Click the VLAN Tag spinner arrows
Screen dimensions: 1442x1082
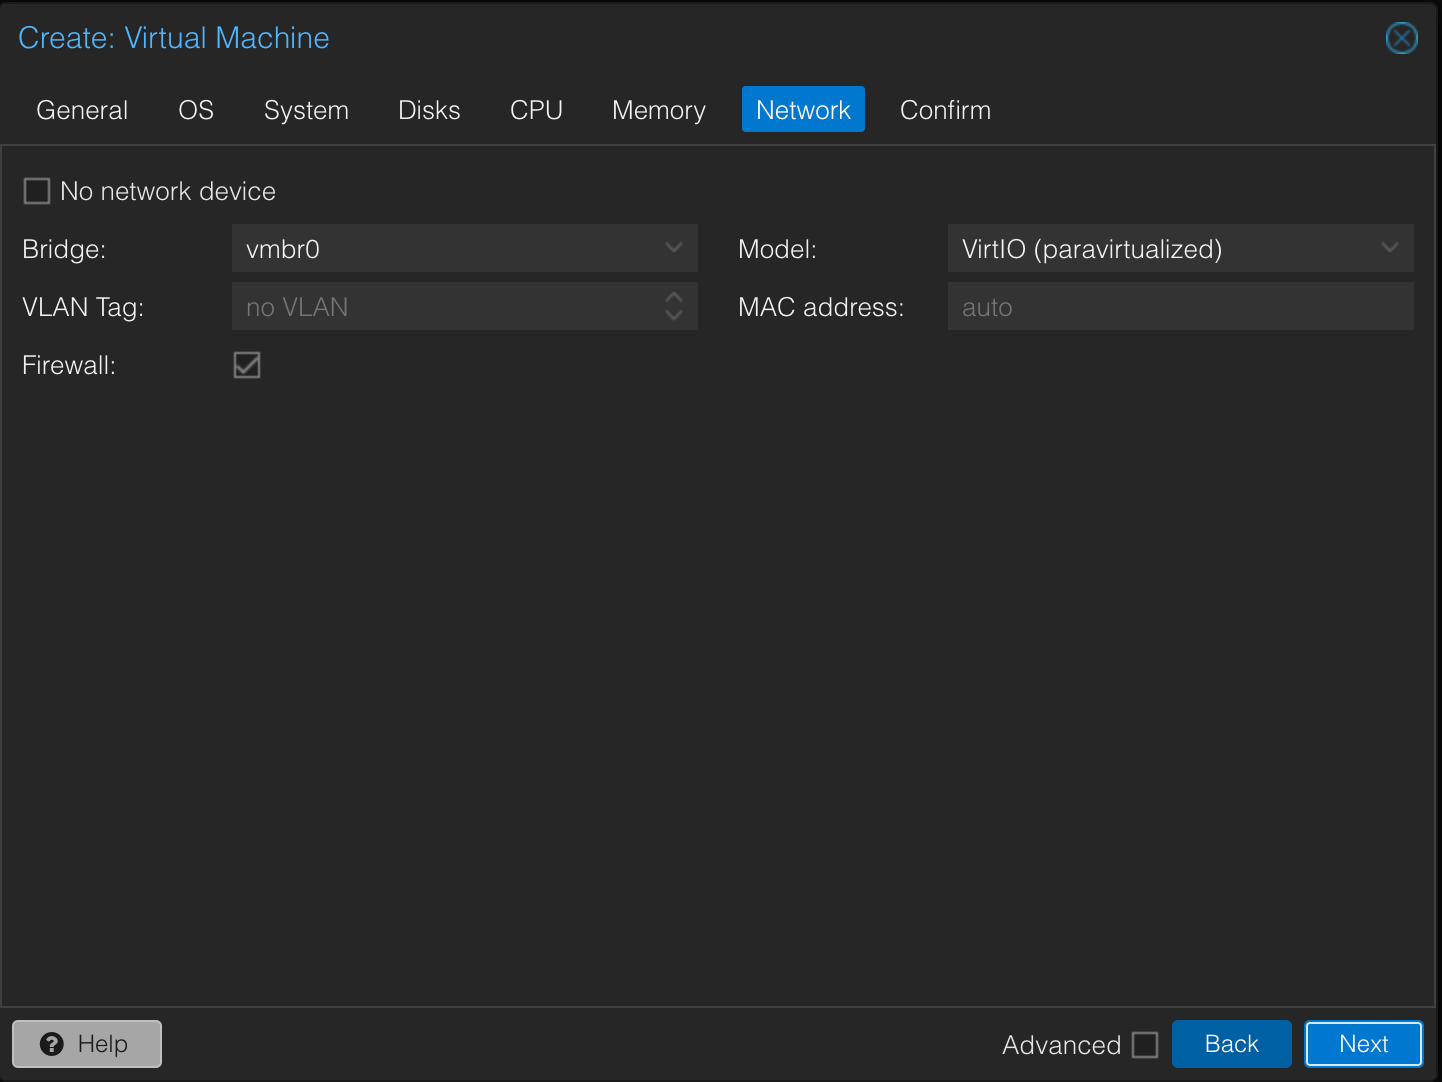674,306
